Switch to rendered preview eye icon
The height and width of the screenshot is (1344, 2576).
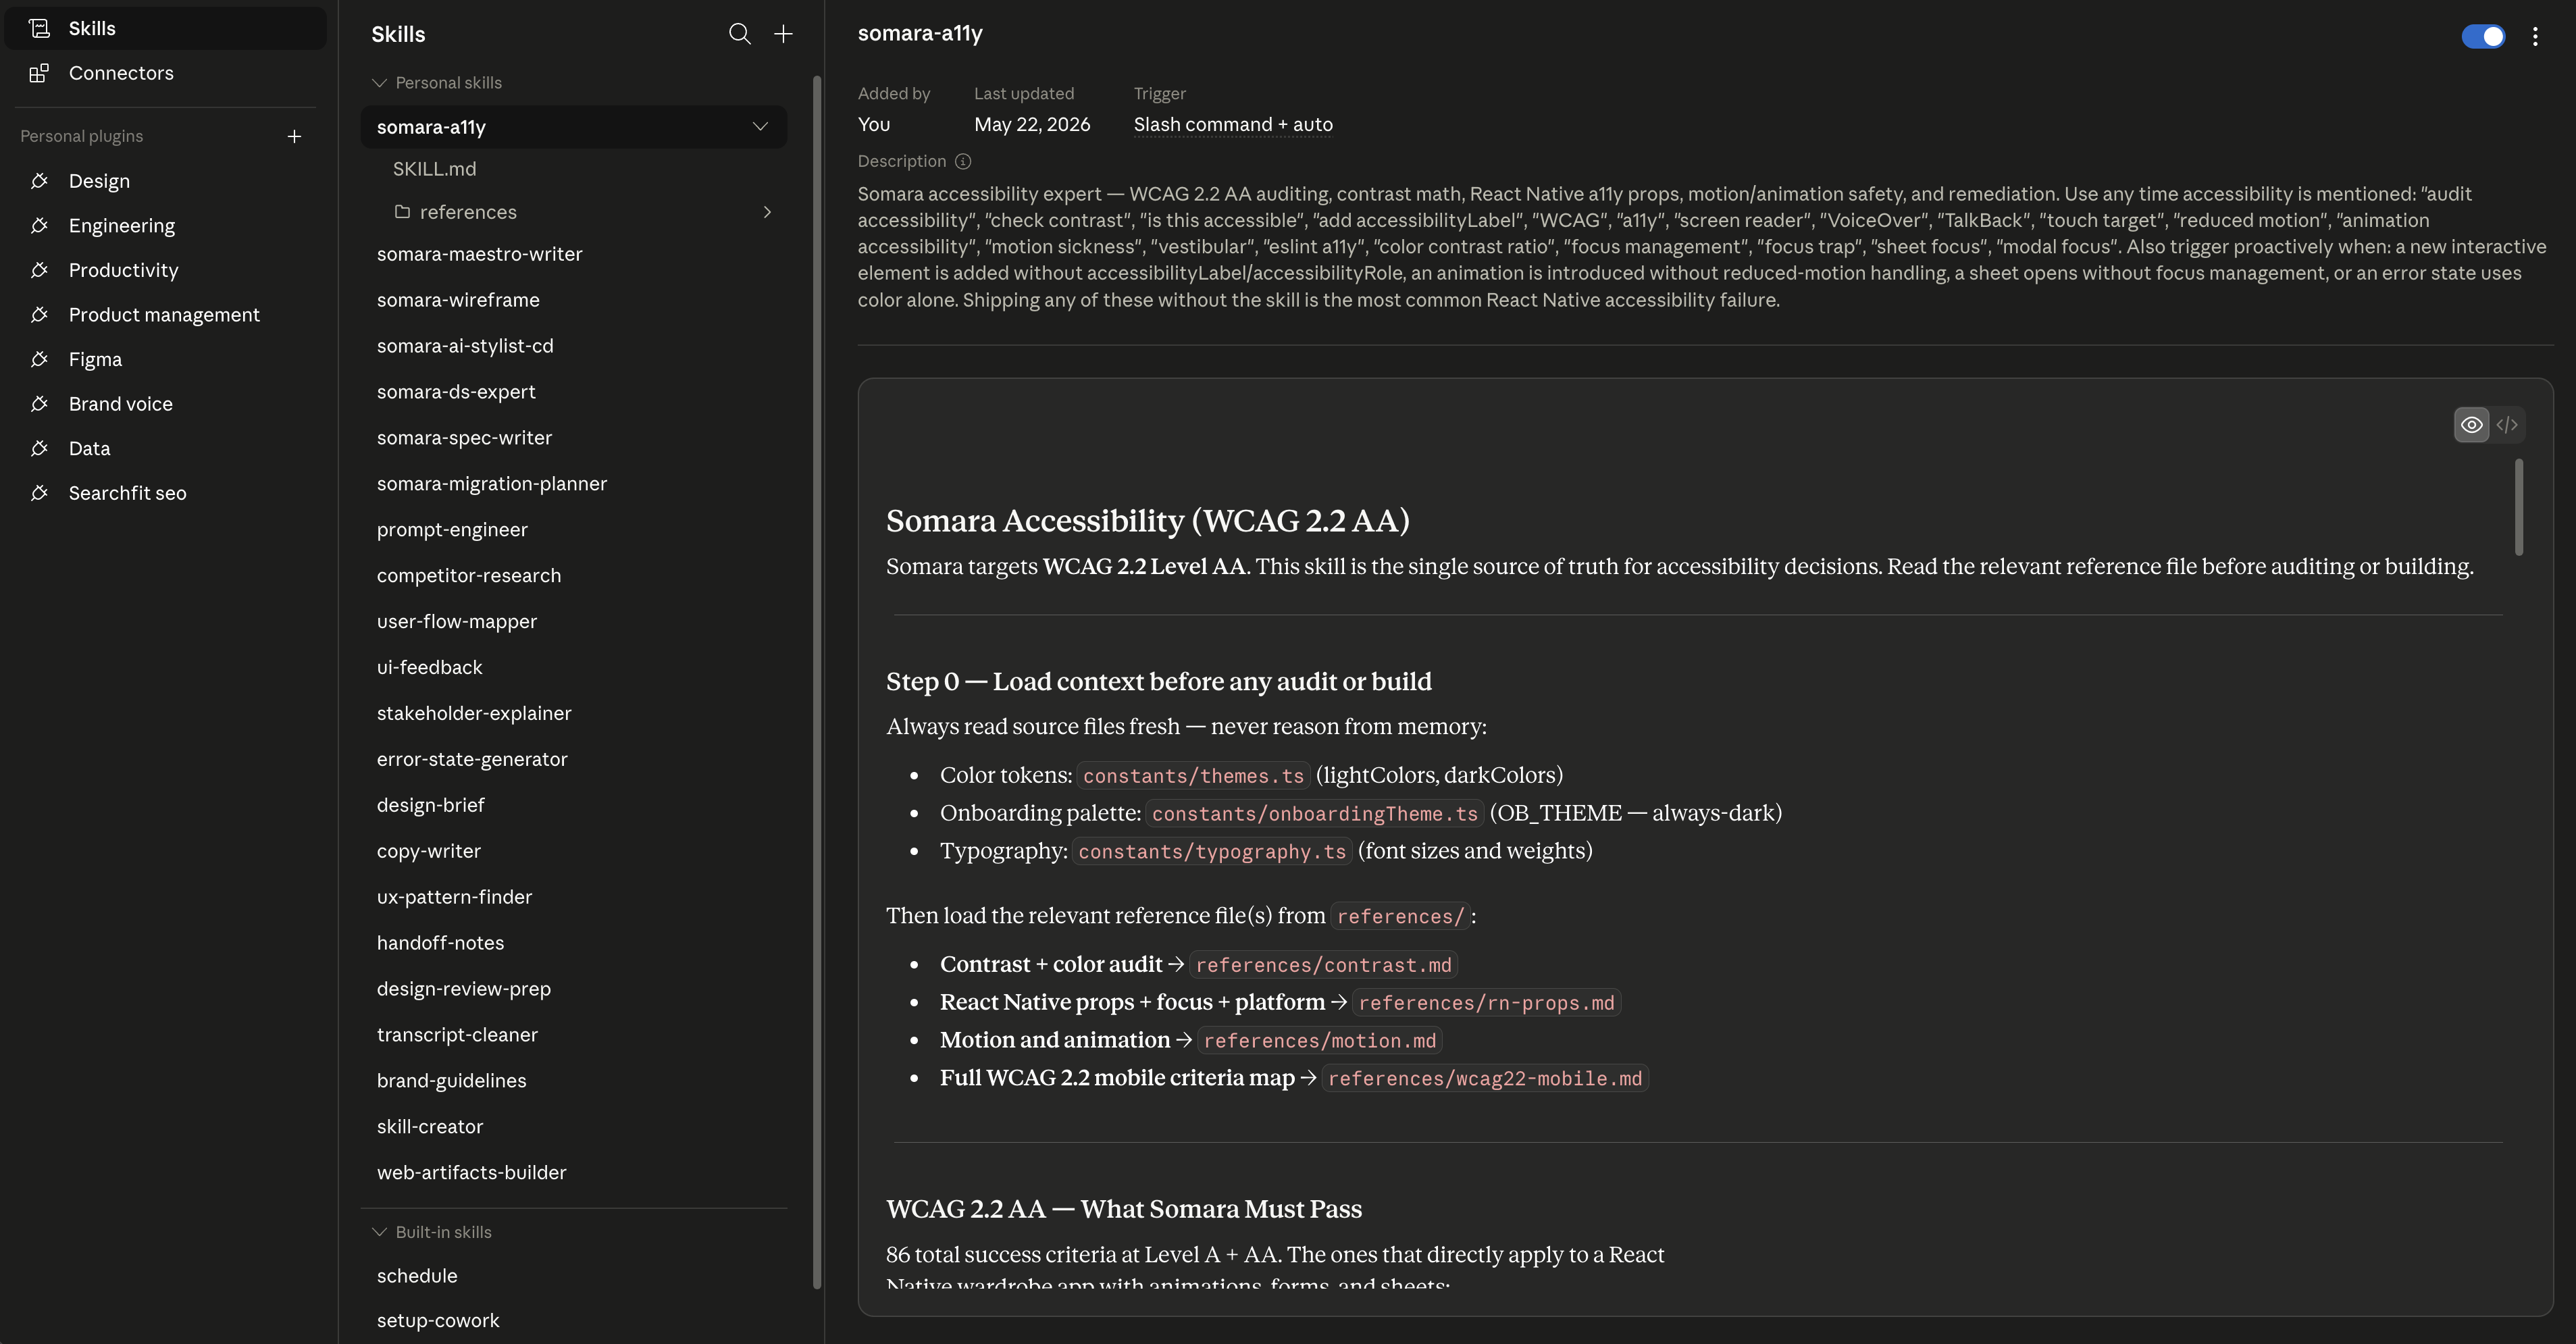tap(2471, 425)
